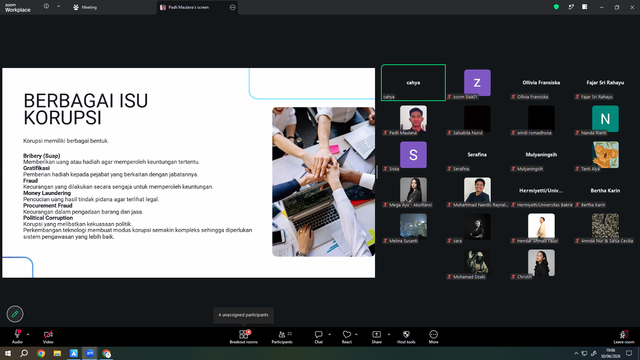Viewport: 640px width, 360px height.
Task: Select the Bertha Karin participant tile
Action: coord(605,191)
